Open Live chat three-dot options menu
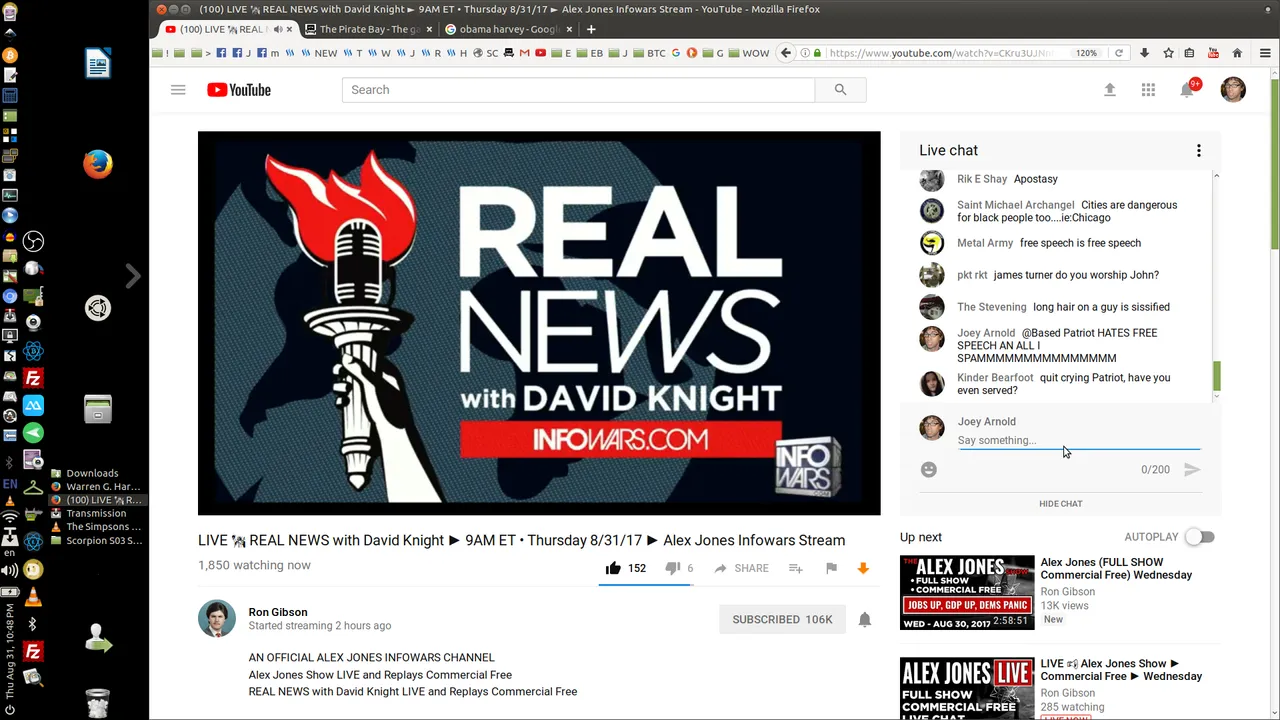 click(1198, 151)
